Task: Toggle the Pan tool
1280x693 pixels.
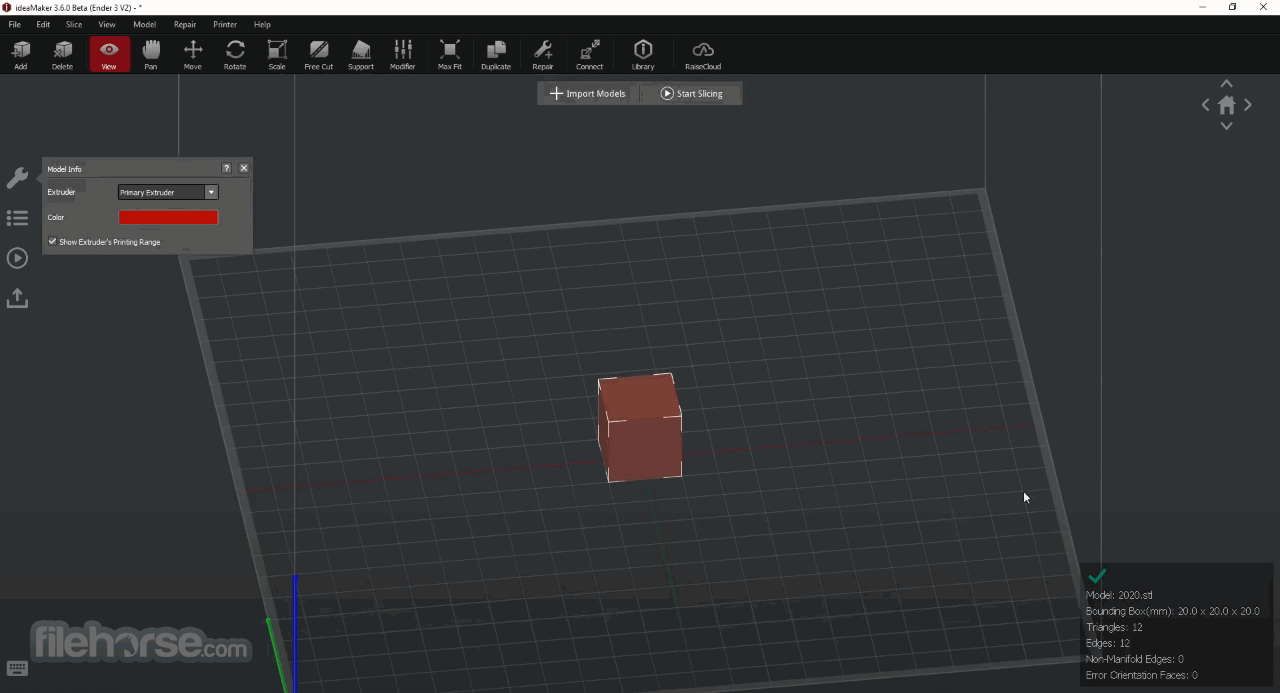Action: tap(151, 54)
